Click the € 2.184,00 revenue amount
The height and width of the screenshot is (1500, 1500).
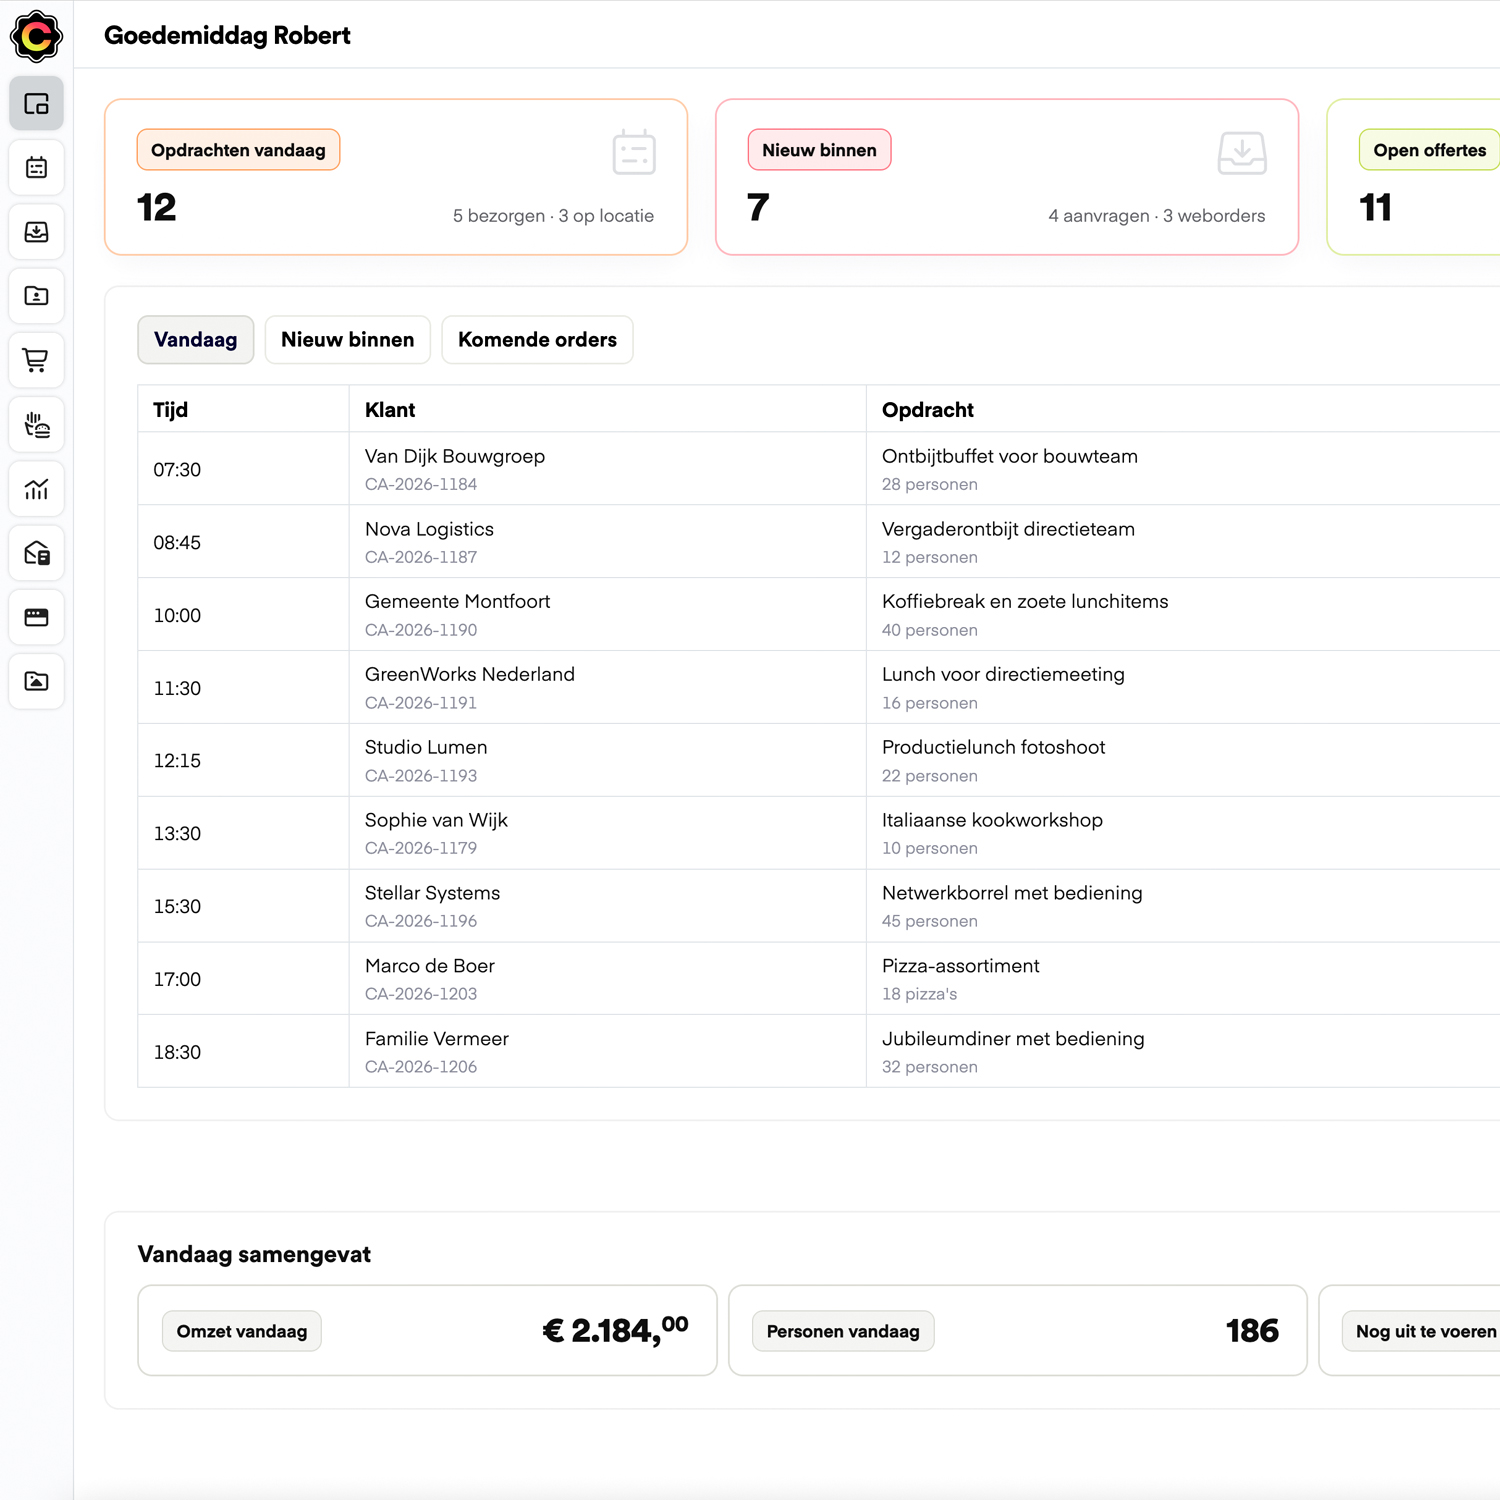click(615, 1330)
